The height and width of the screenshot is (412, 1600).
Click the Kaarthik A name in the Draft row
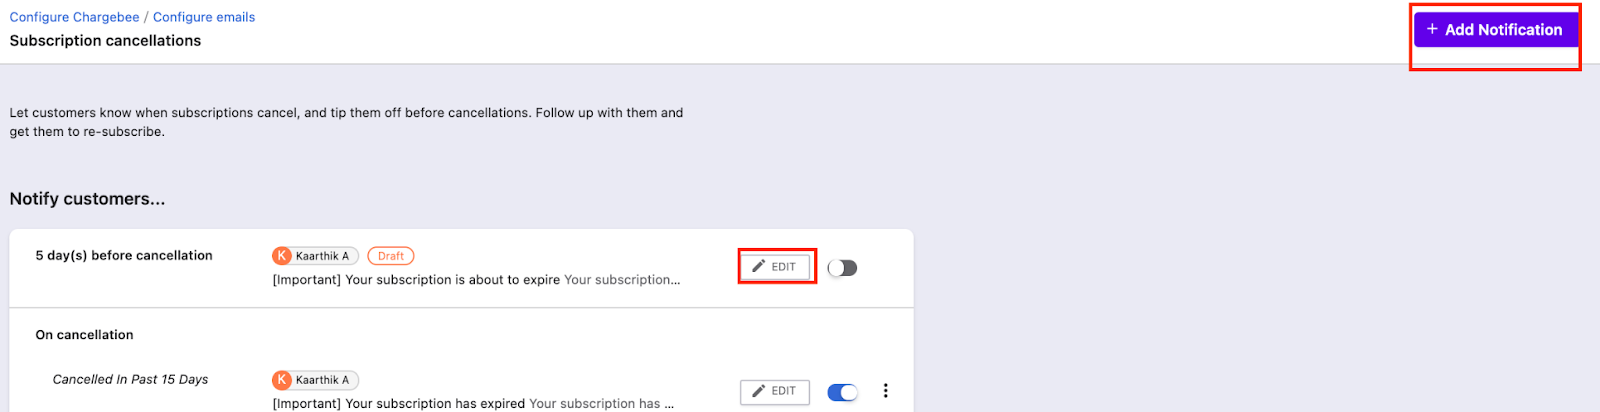(x=322, y=256)
